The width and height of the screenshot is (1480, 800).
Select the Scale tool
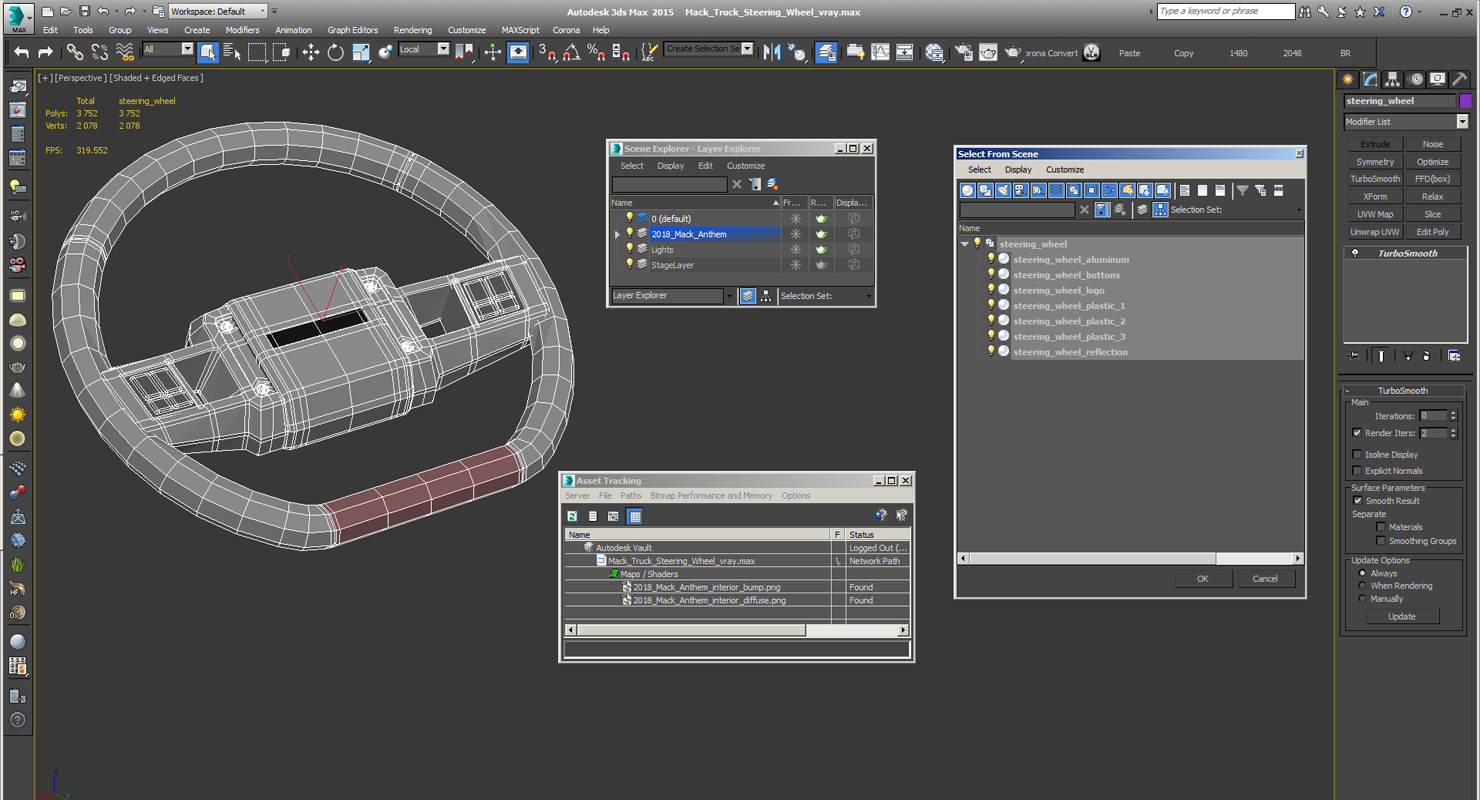click(x=361, y=52)
